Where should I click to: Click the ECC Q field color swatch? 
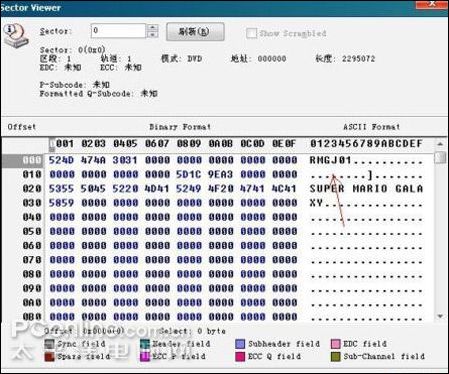240,357
